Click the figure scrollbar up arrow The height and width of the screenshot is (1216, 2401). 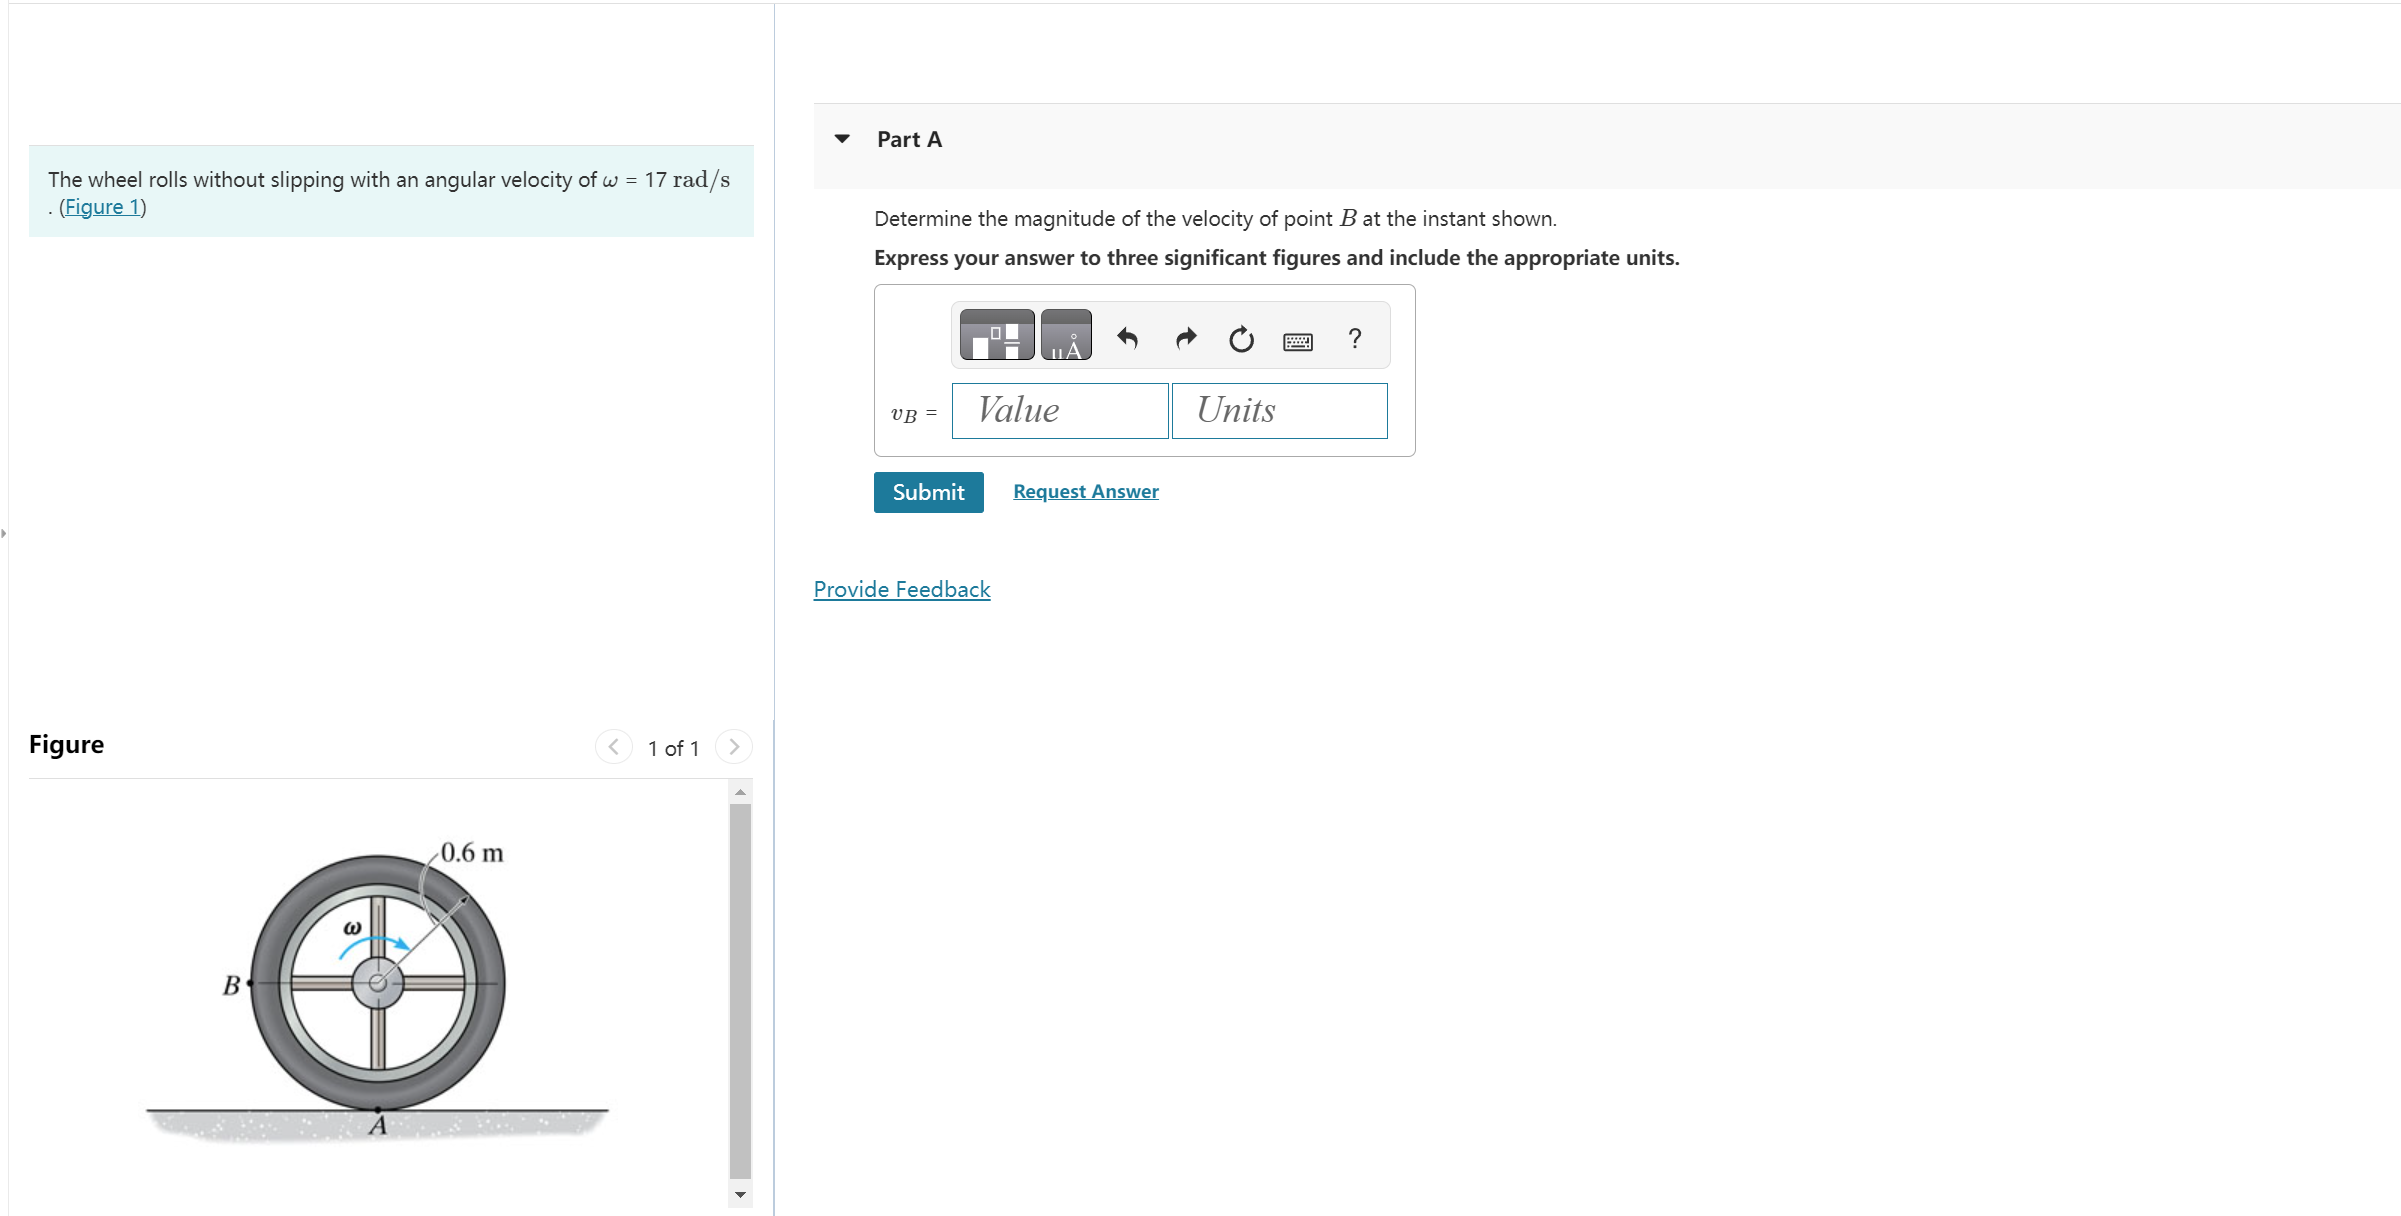pyautogui.click(x=740, y=792)
